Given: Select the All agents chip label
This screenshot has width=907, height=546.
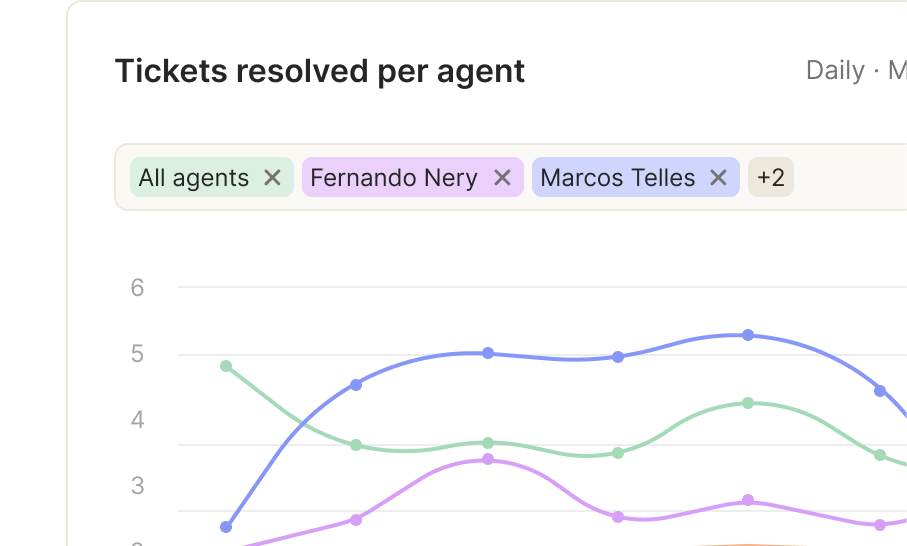Looking at the screenshot, I should [x=194, y=178].
